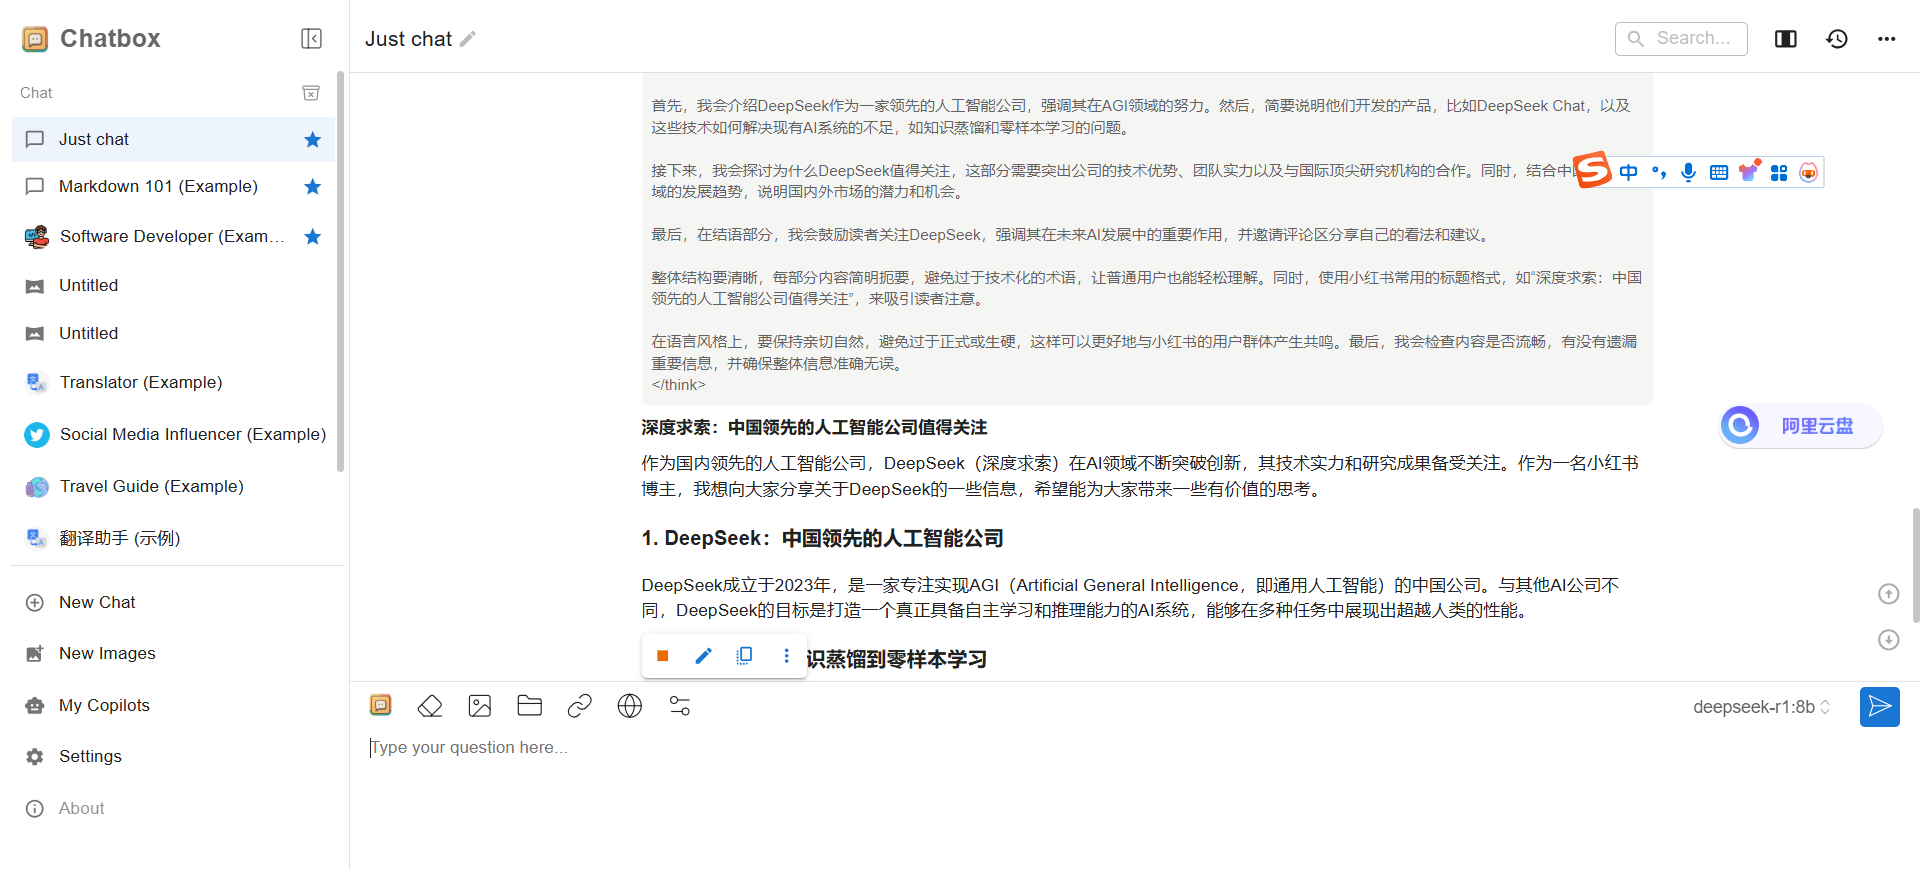Jump to the previous message with up arrow

[x=1888, y=594]
